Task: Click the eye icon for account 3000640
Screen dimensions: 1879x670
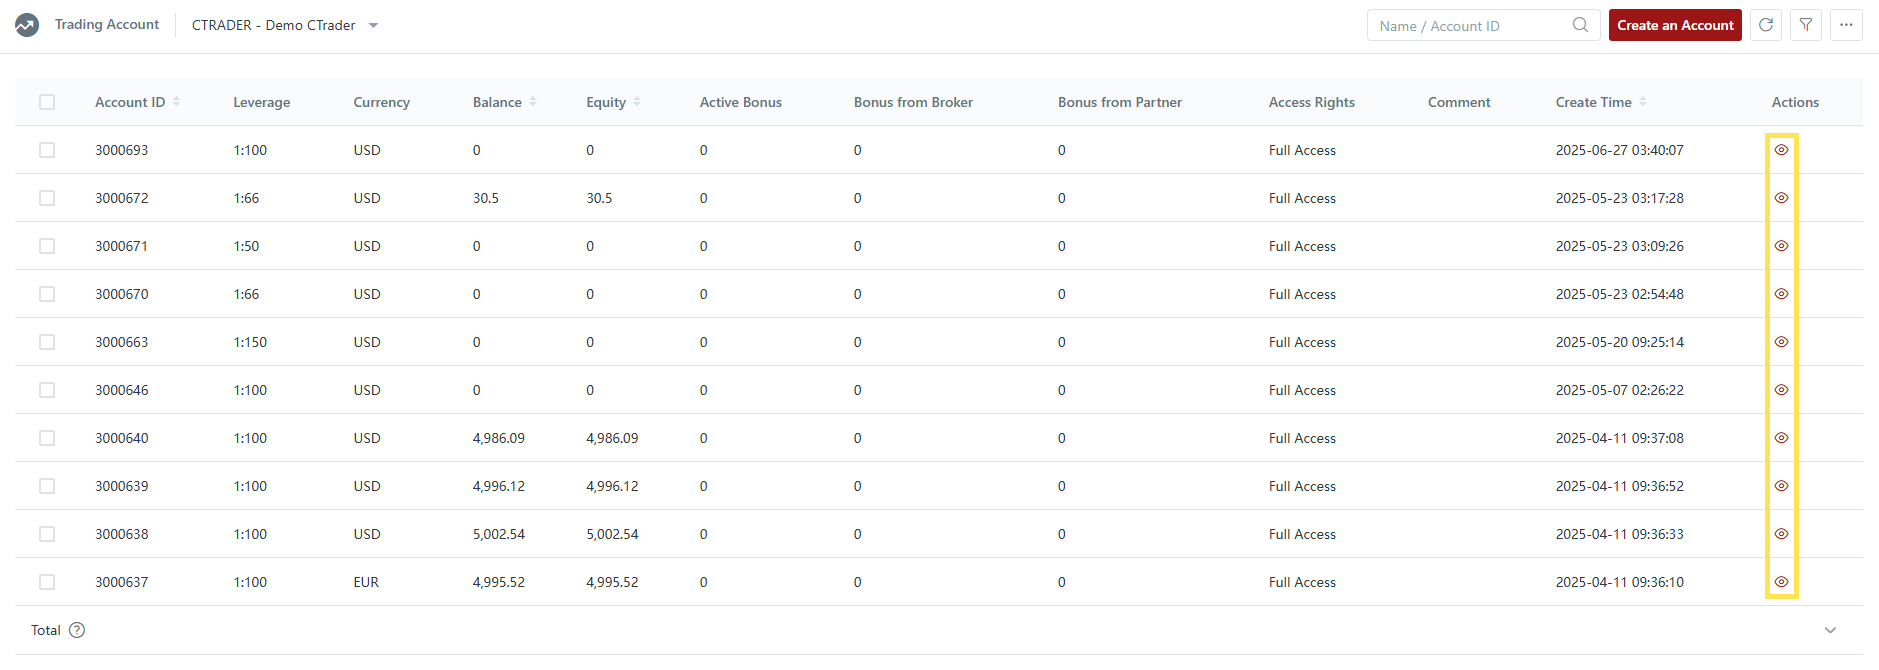Action: coord(1781,438)
